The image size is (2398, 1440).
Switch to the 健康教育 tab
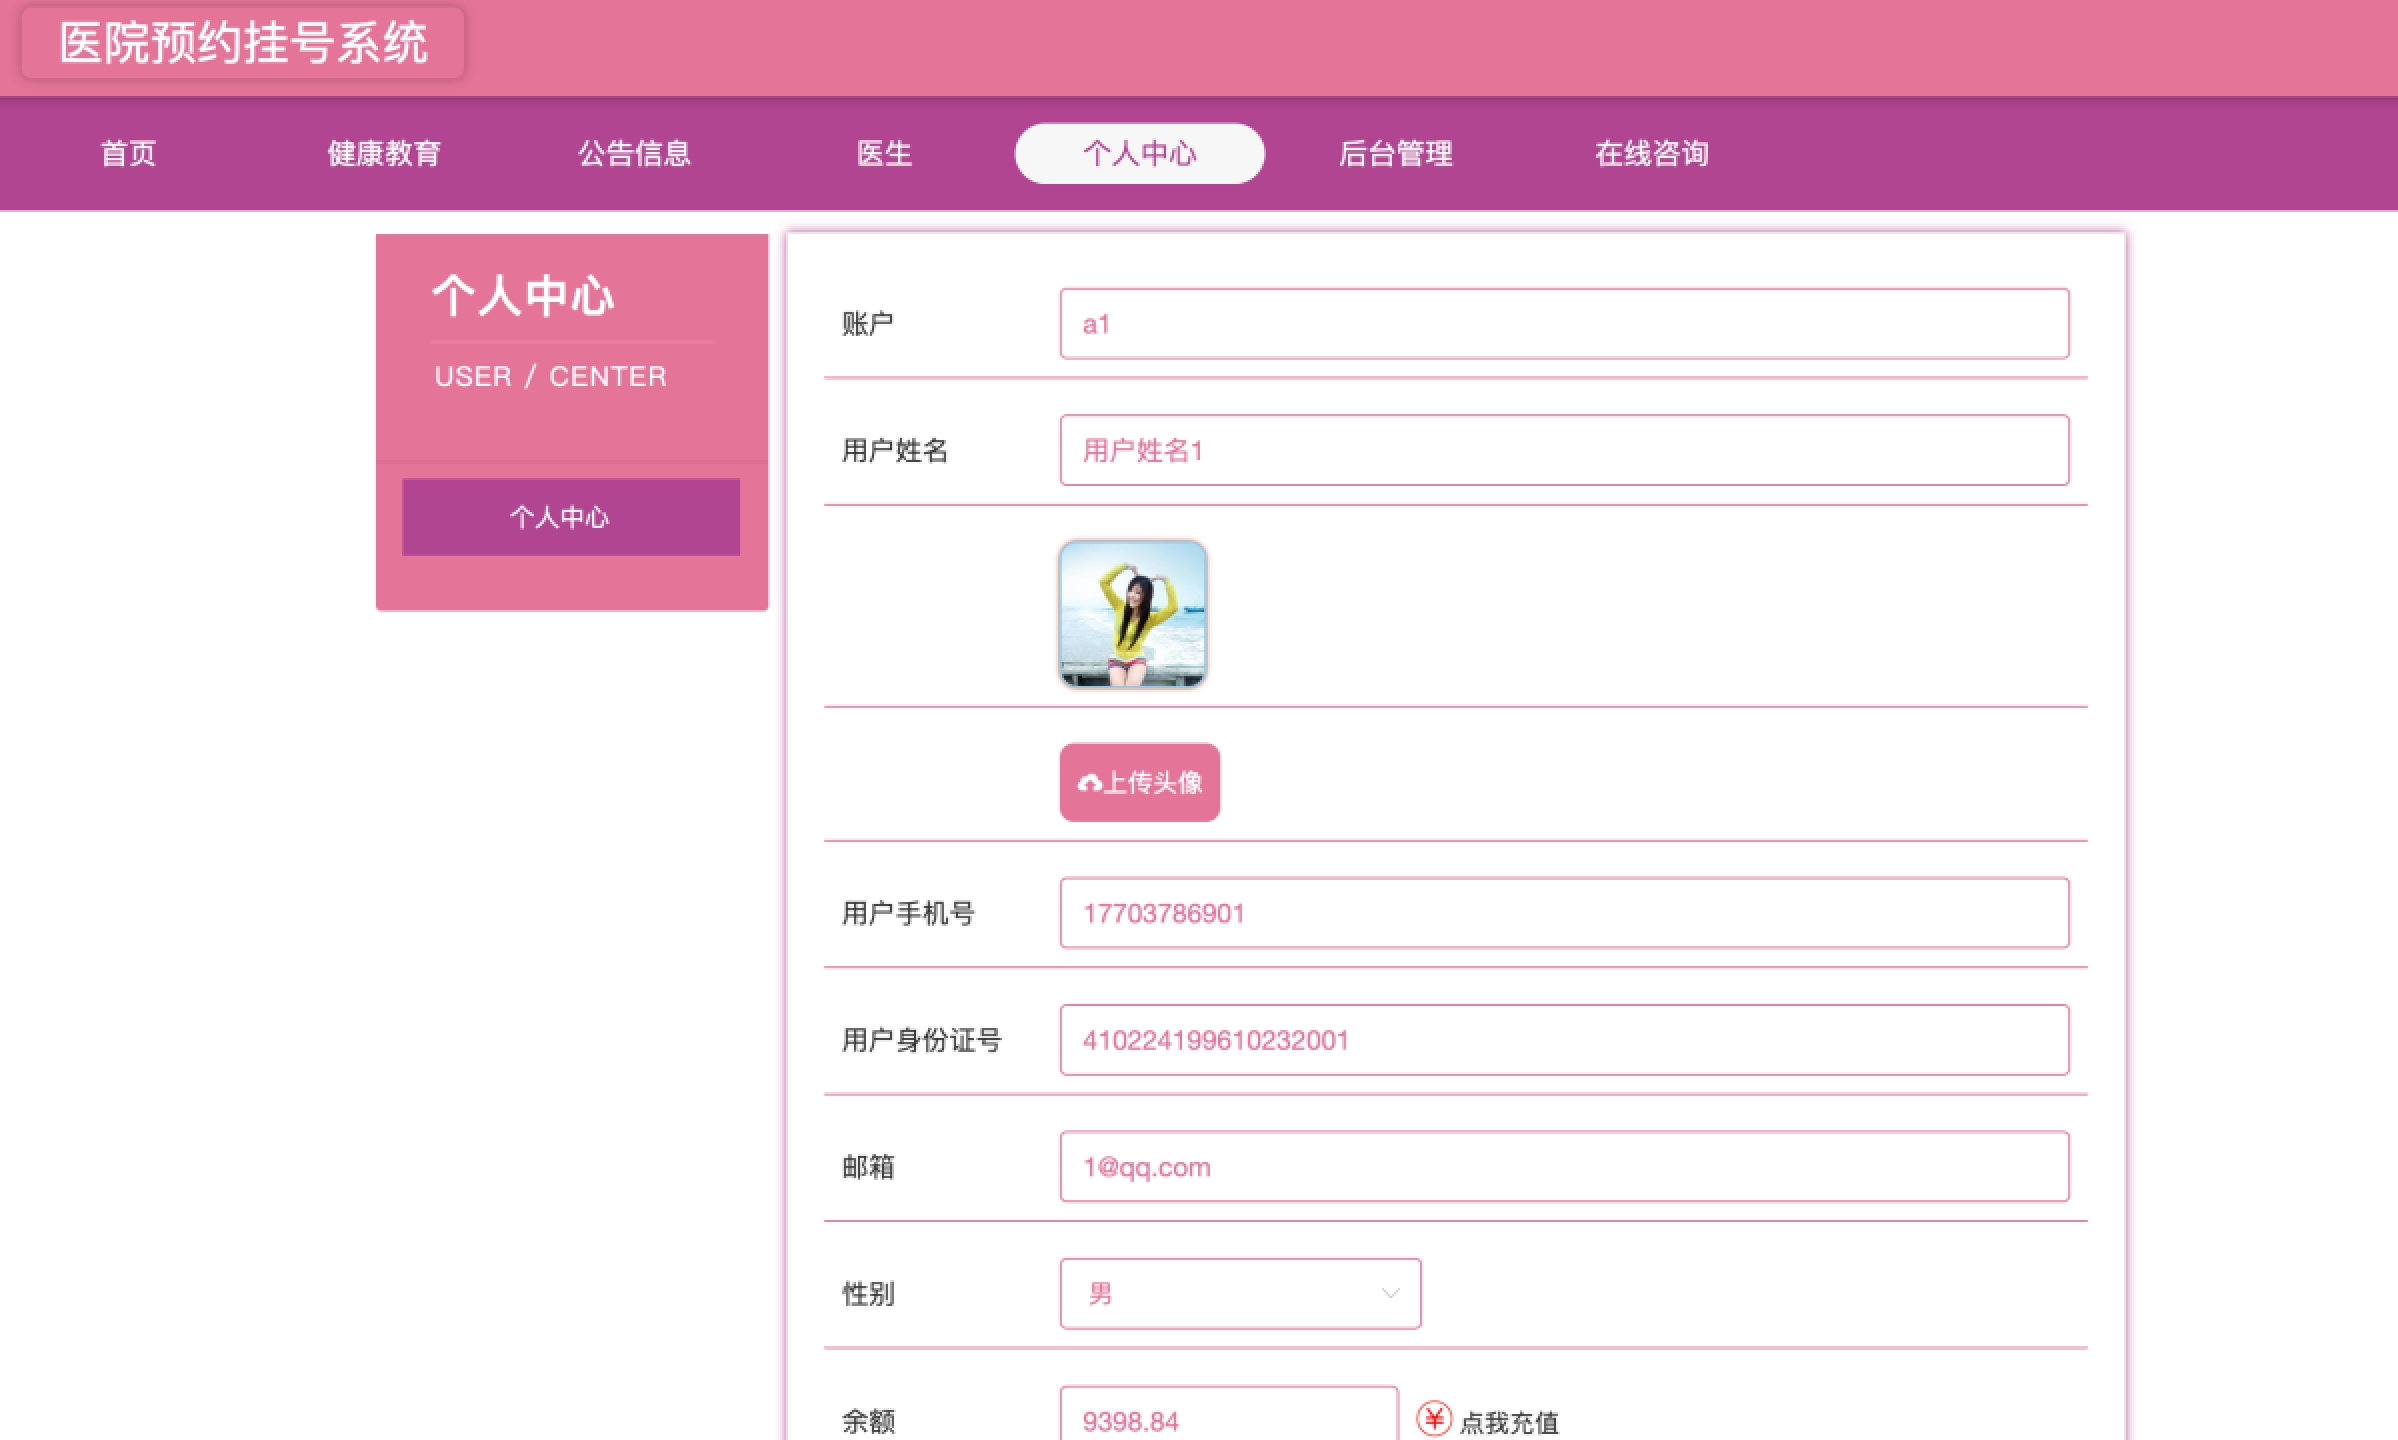pos(385,153)
